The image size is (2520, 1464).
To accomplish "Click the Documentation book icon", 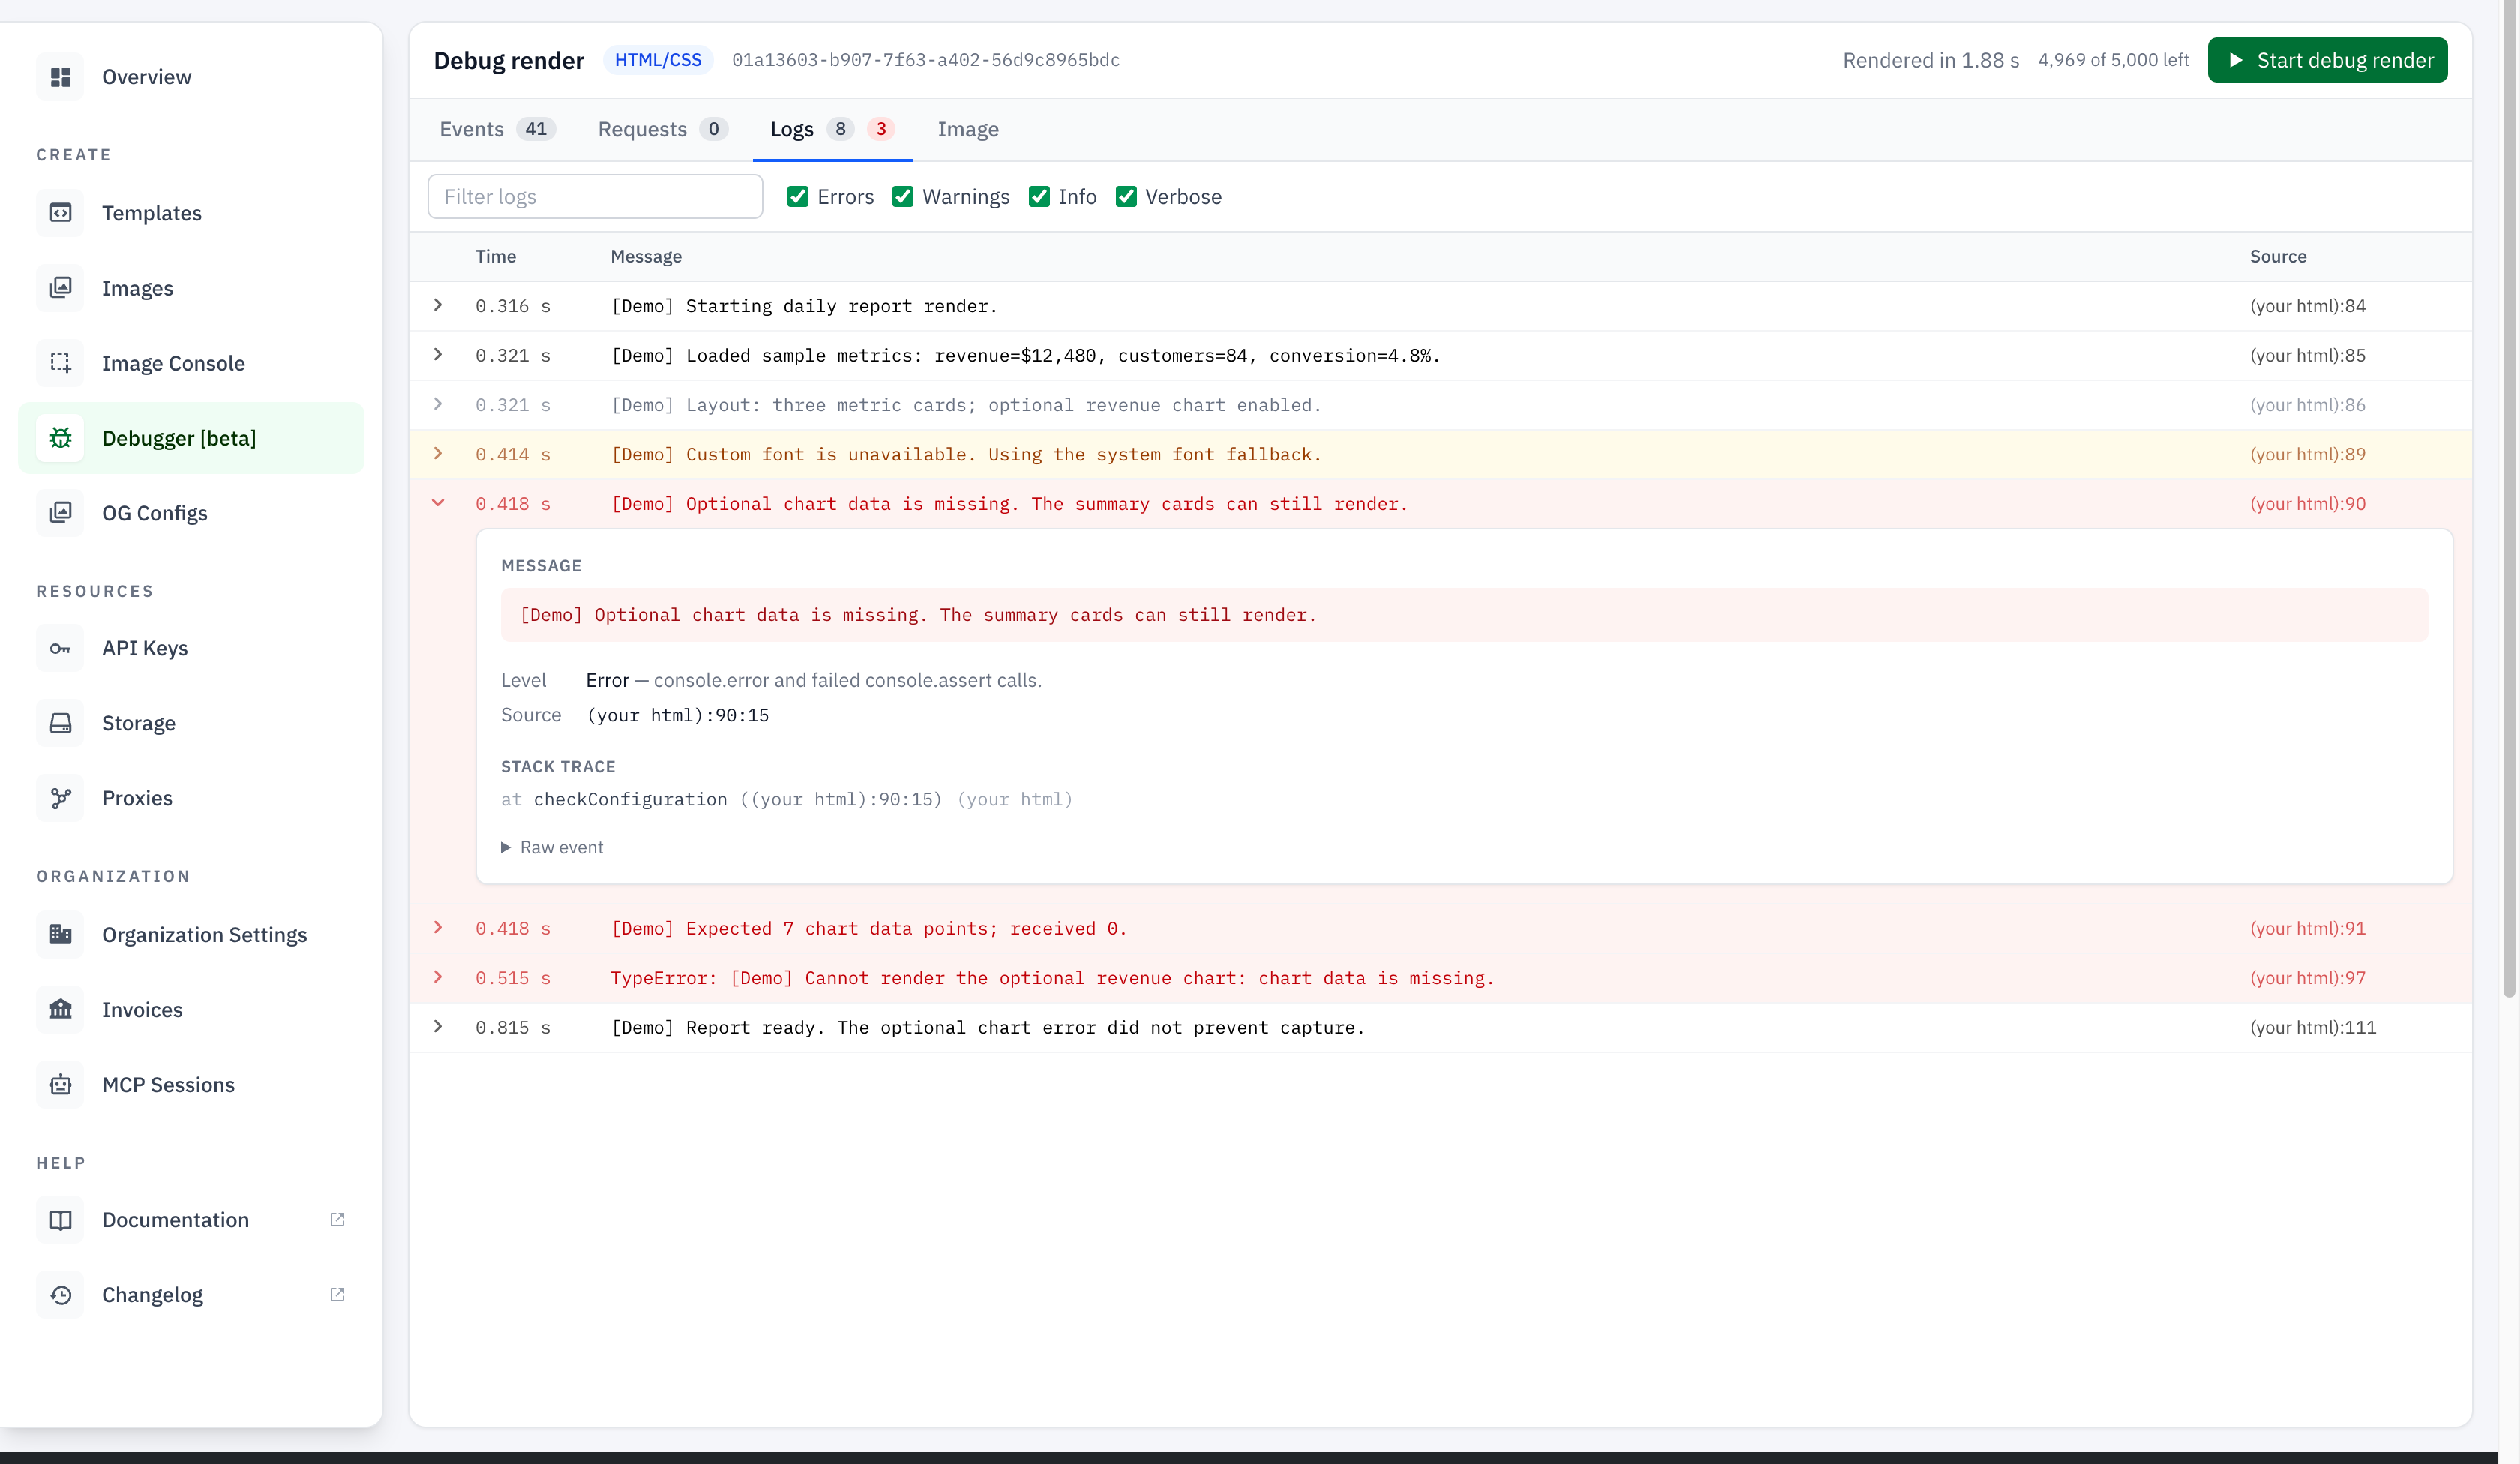I will coord(61,1220).
